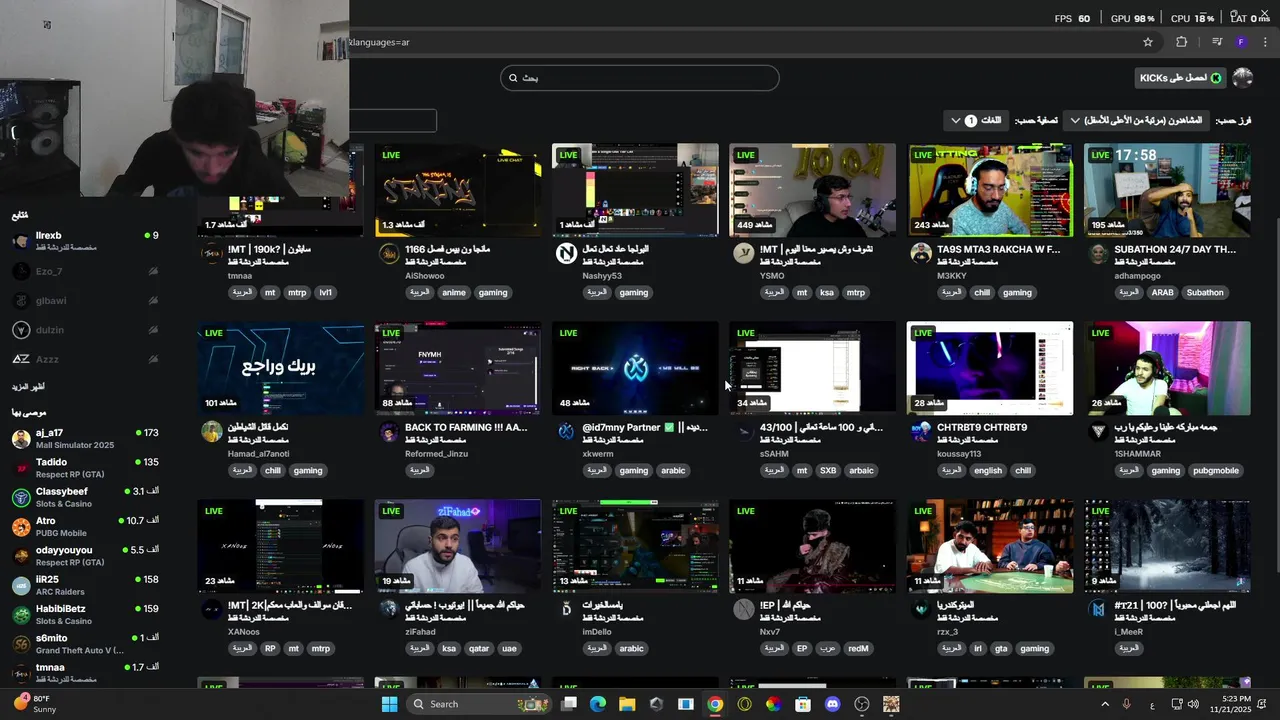Open xkwerm channel avatar

(x=566, y=432)
